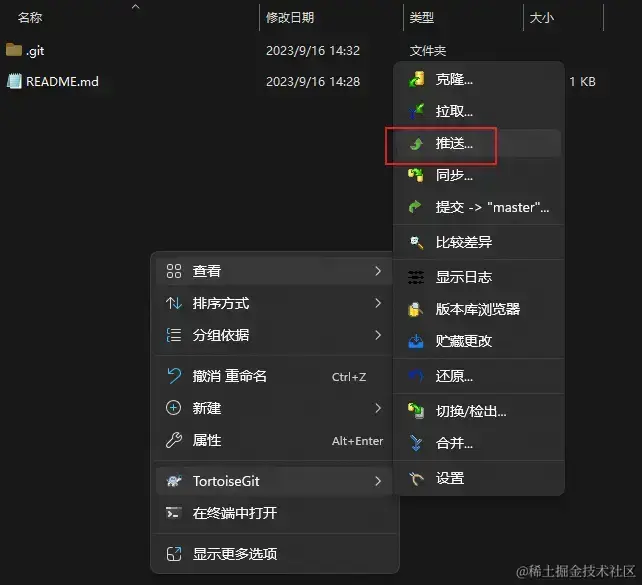This screenshot has width=642, height=585.
Task: Click the TortoiseGit turtle icon
Action: pyautogui.click(x=174, y=481)
